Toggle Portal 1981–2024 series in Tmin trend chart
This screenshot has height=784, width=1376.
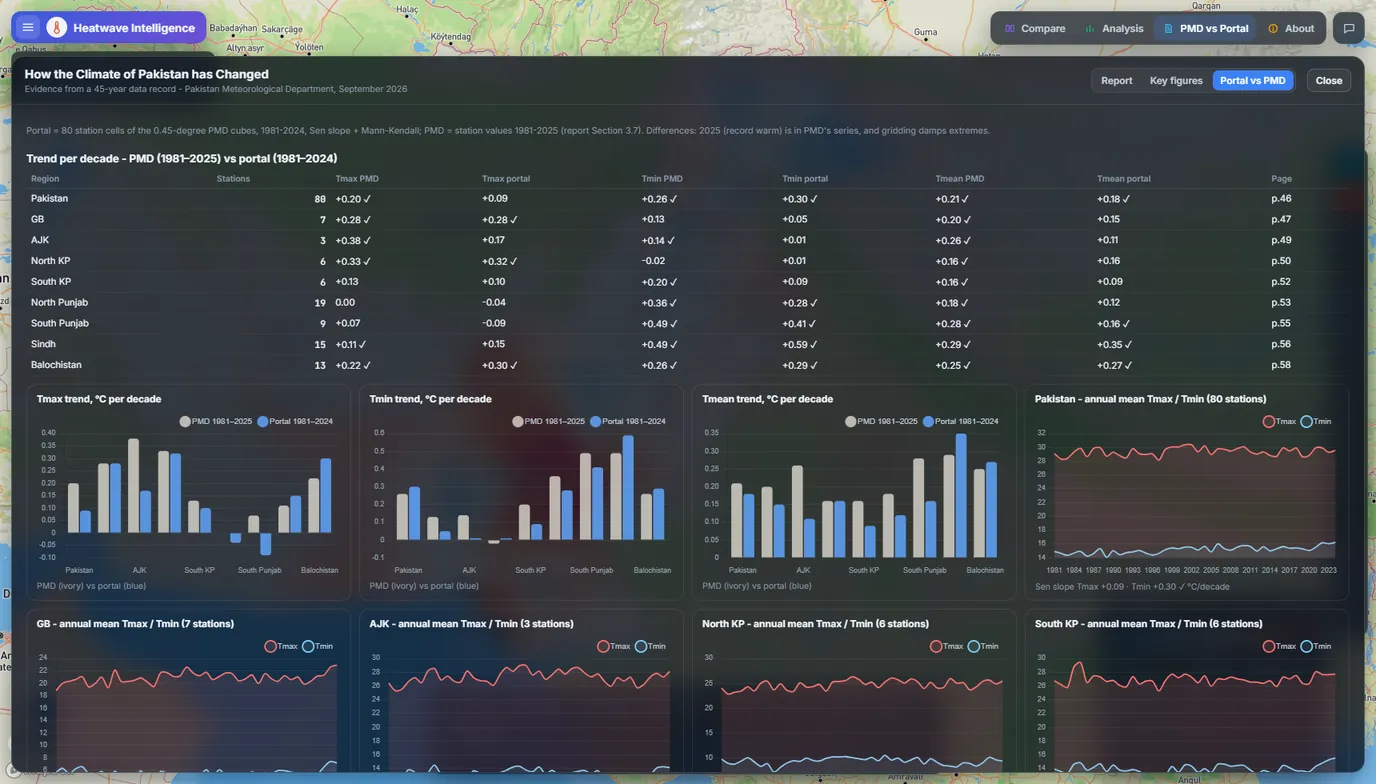tap(628, 422)
